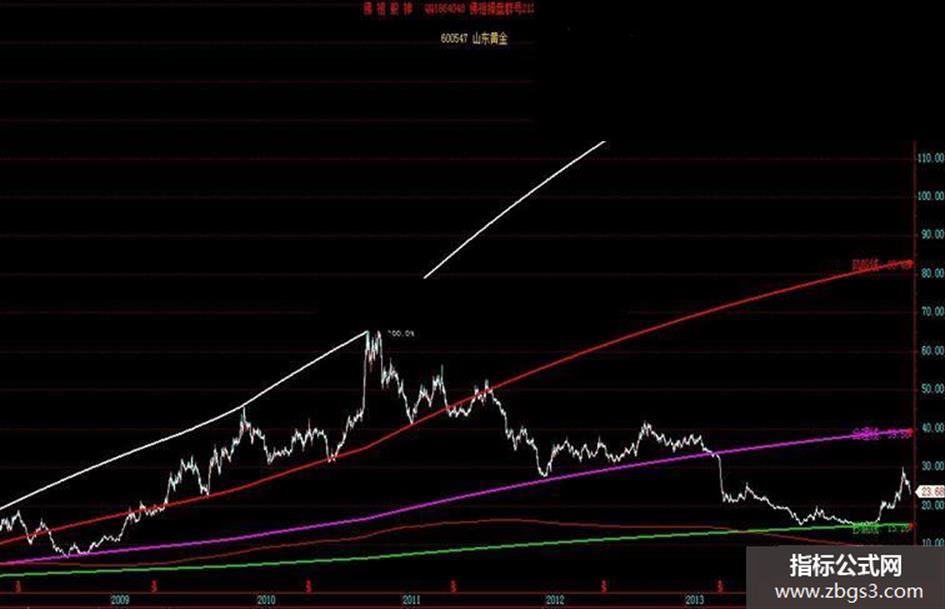This screenshot has height=609, width=945.
Task: Click the red trend line's end label
Action: (882, 264)
